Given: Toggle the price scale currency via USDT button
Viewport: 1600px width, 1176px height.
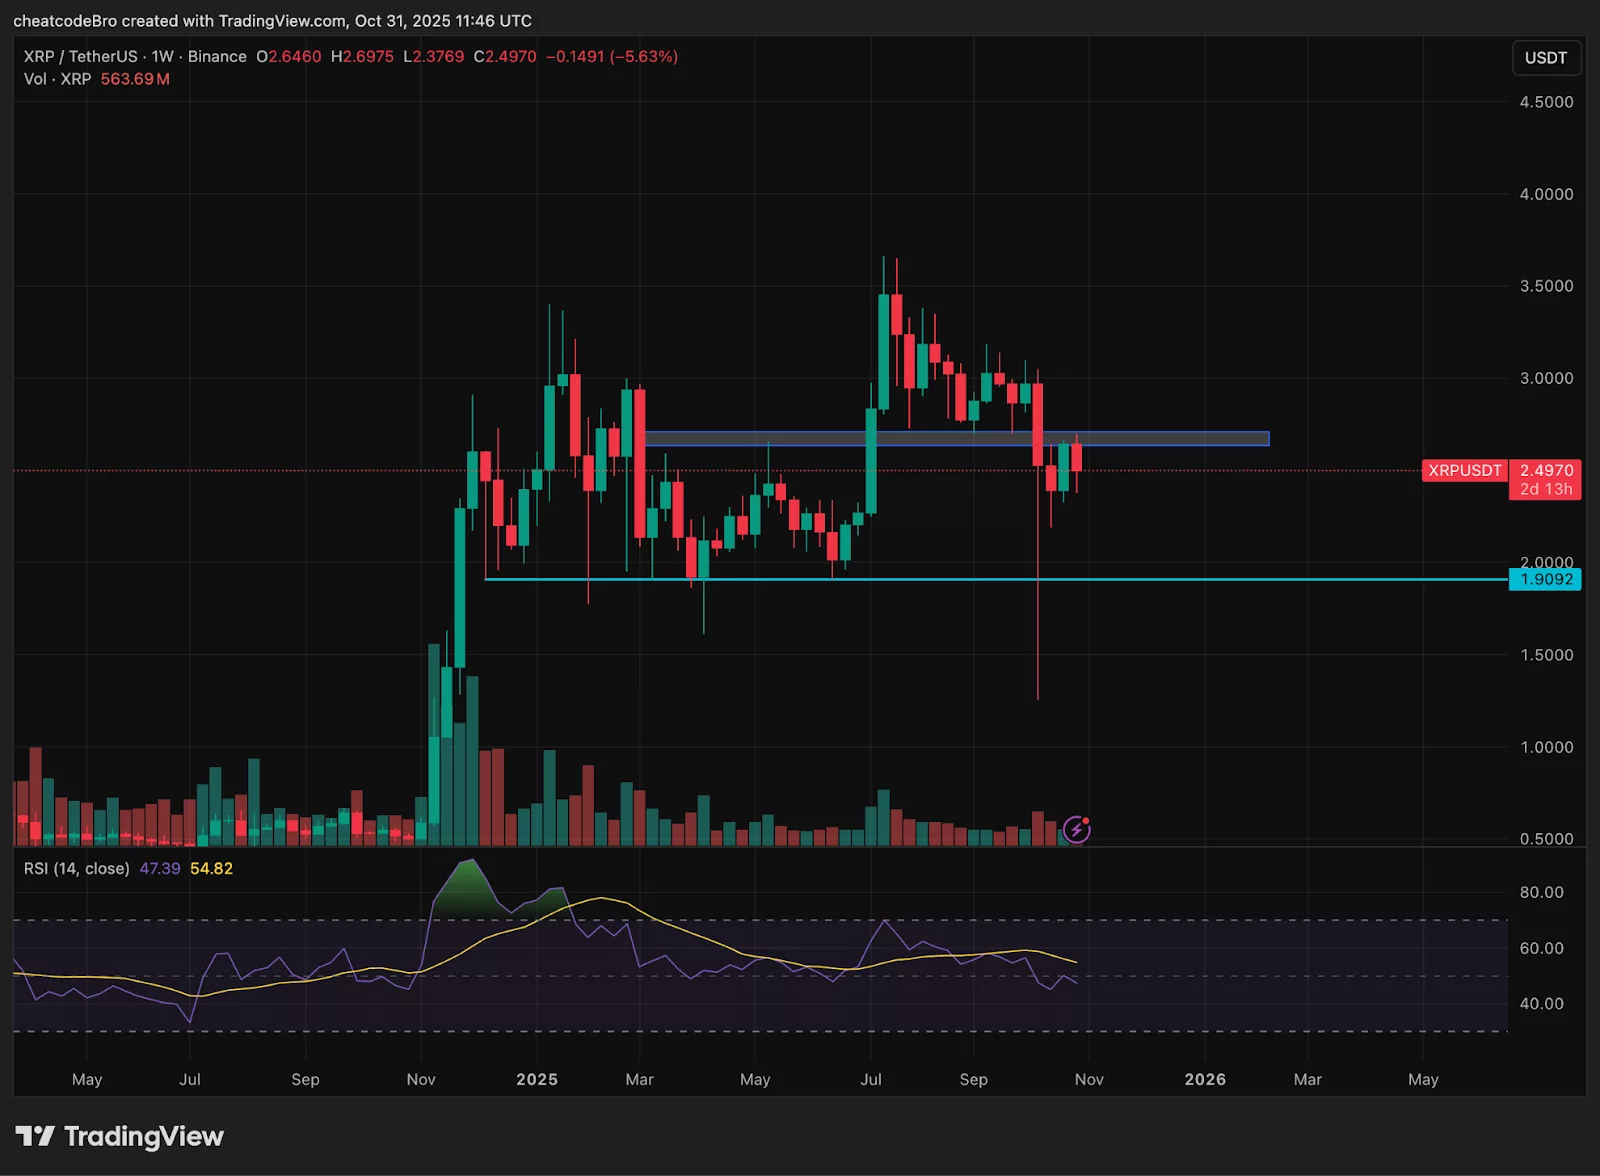Looking at the screenshot, I should pos(1546,57).
